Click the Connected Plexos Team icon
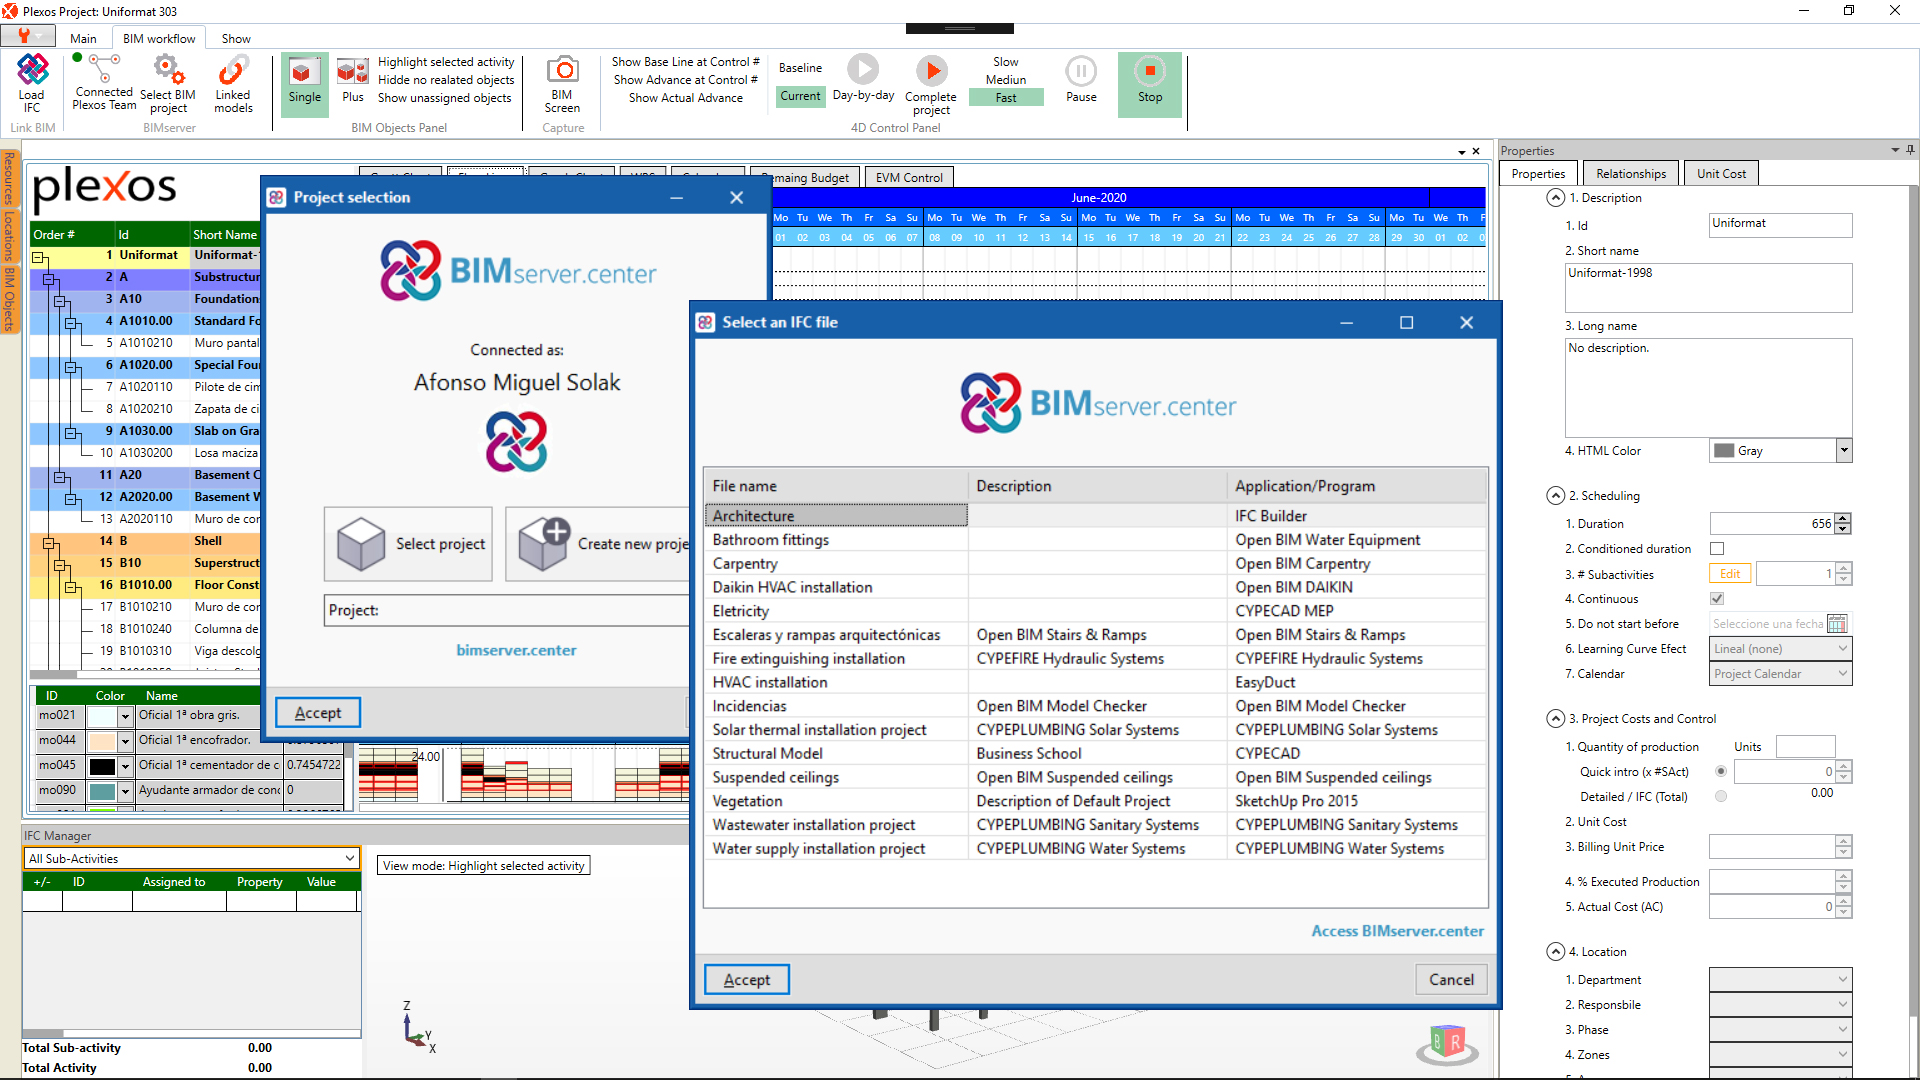1920x1080 pixels. pyautogui.click(x=103, y=80)
